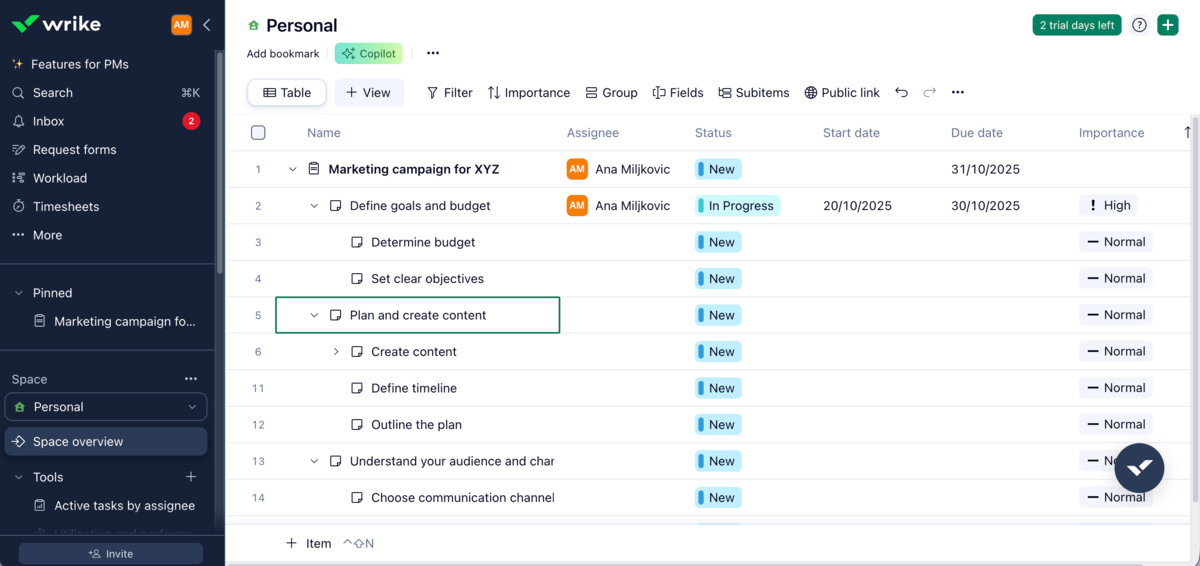
Task: Collapse Define goals and budget row
Action: (x=314, y=206)
